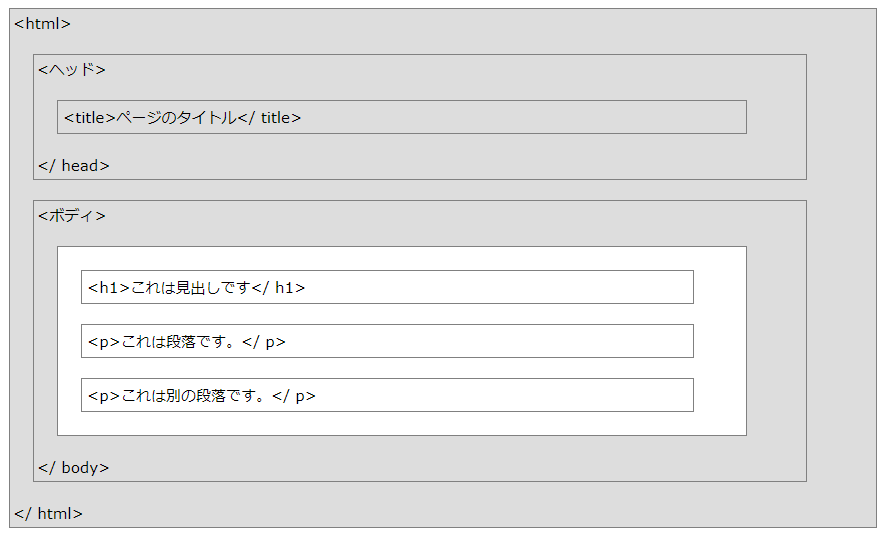885x536 pixels.
Task: Select the paragraph box これは段落です。
Action: click(x=387, y=341)
